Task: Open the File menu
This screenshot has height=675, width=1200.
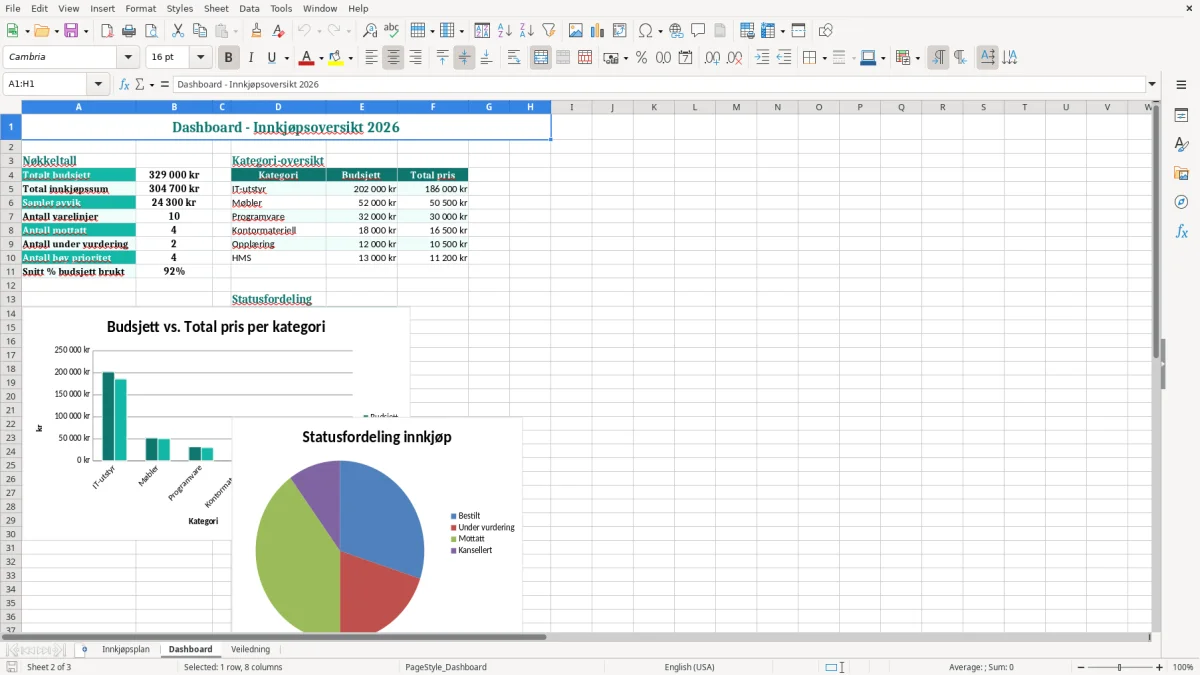Action: [x=13, y=8]
